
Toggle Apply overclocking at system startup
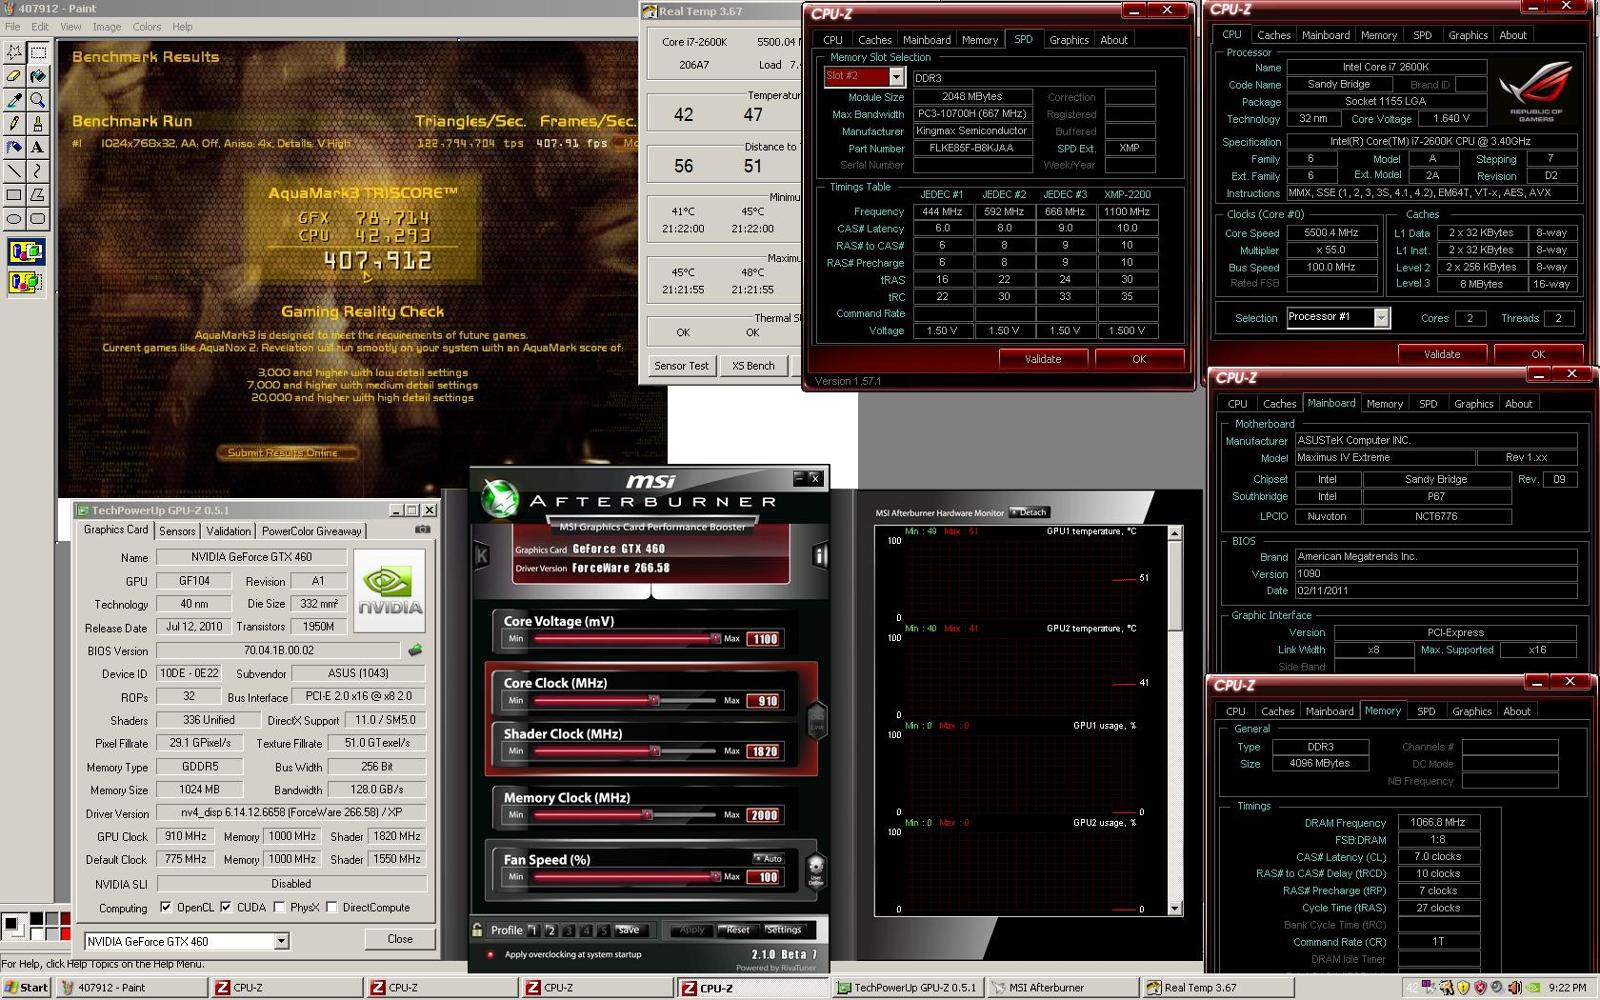[490, 955]
